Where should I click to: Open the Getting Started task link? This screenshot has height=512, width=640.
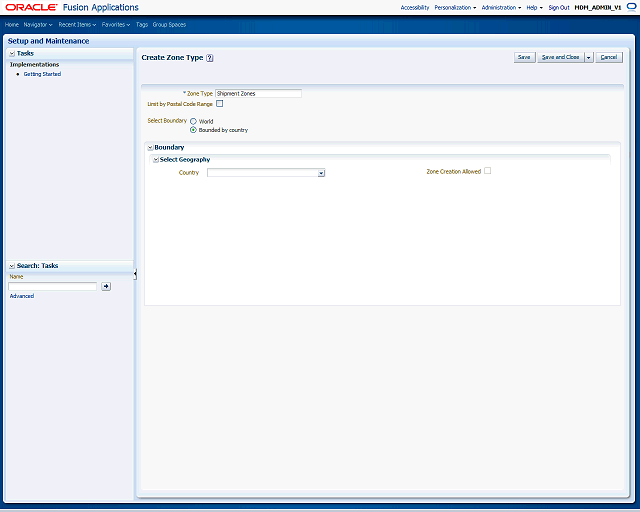point(42,74)
